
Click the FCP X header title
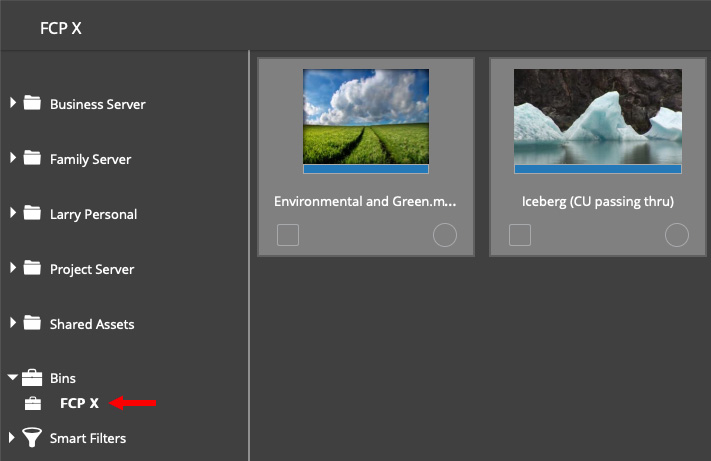coord(61,28)
